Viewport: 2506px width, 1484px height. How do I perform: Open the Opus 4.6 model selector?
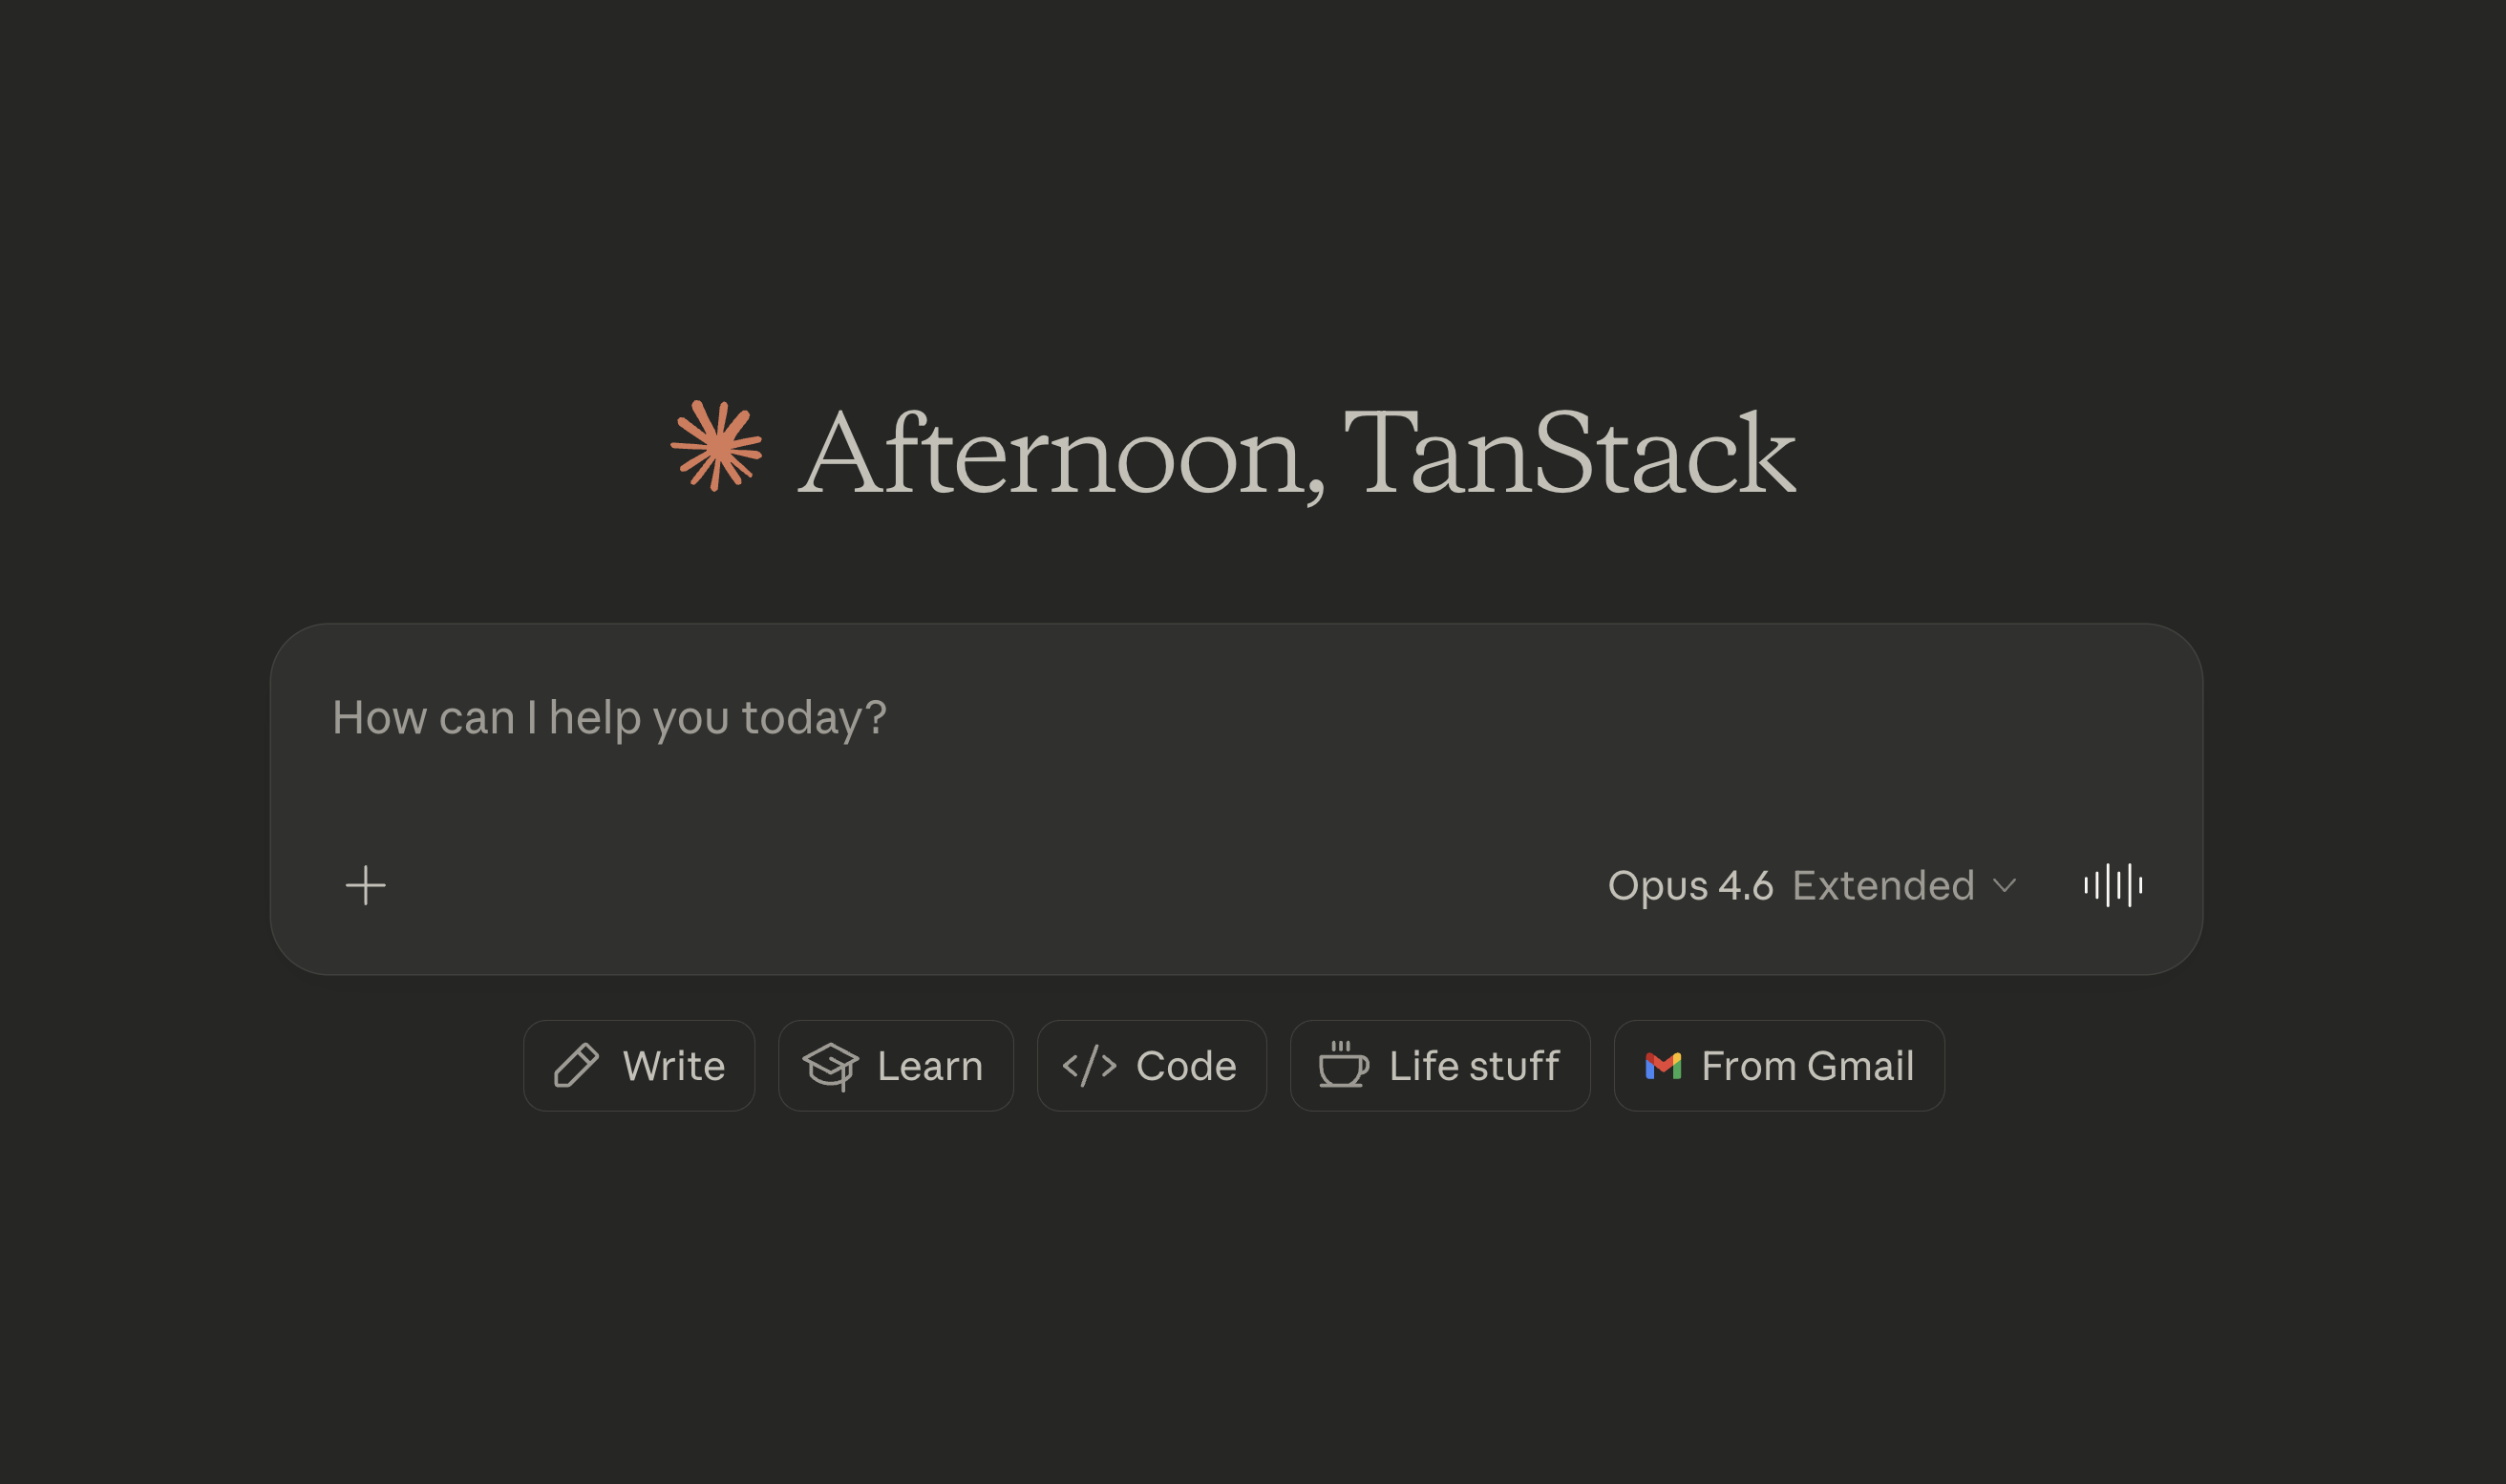1690,885
